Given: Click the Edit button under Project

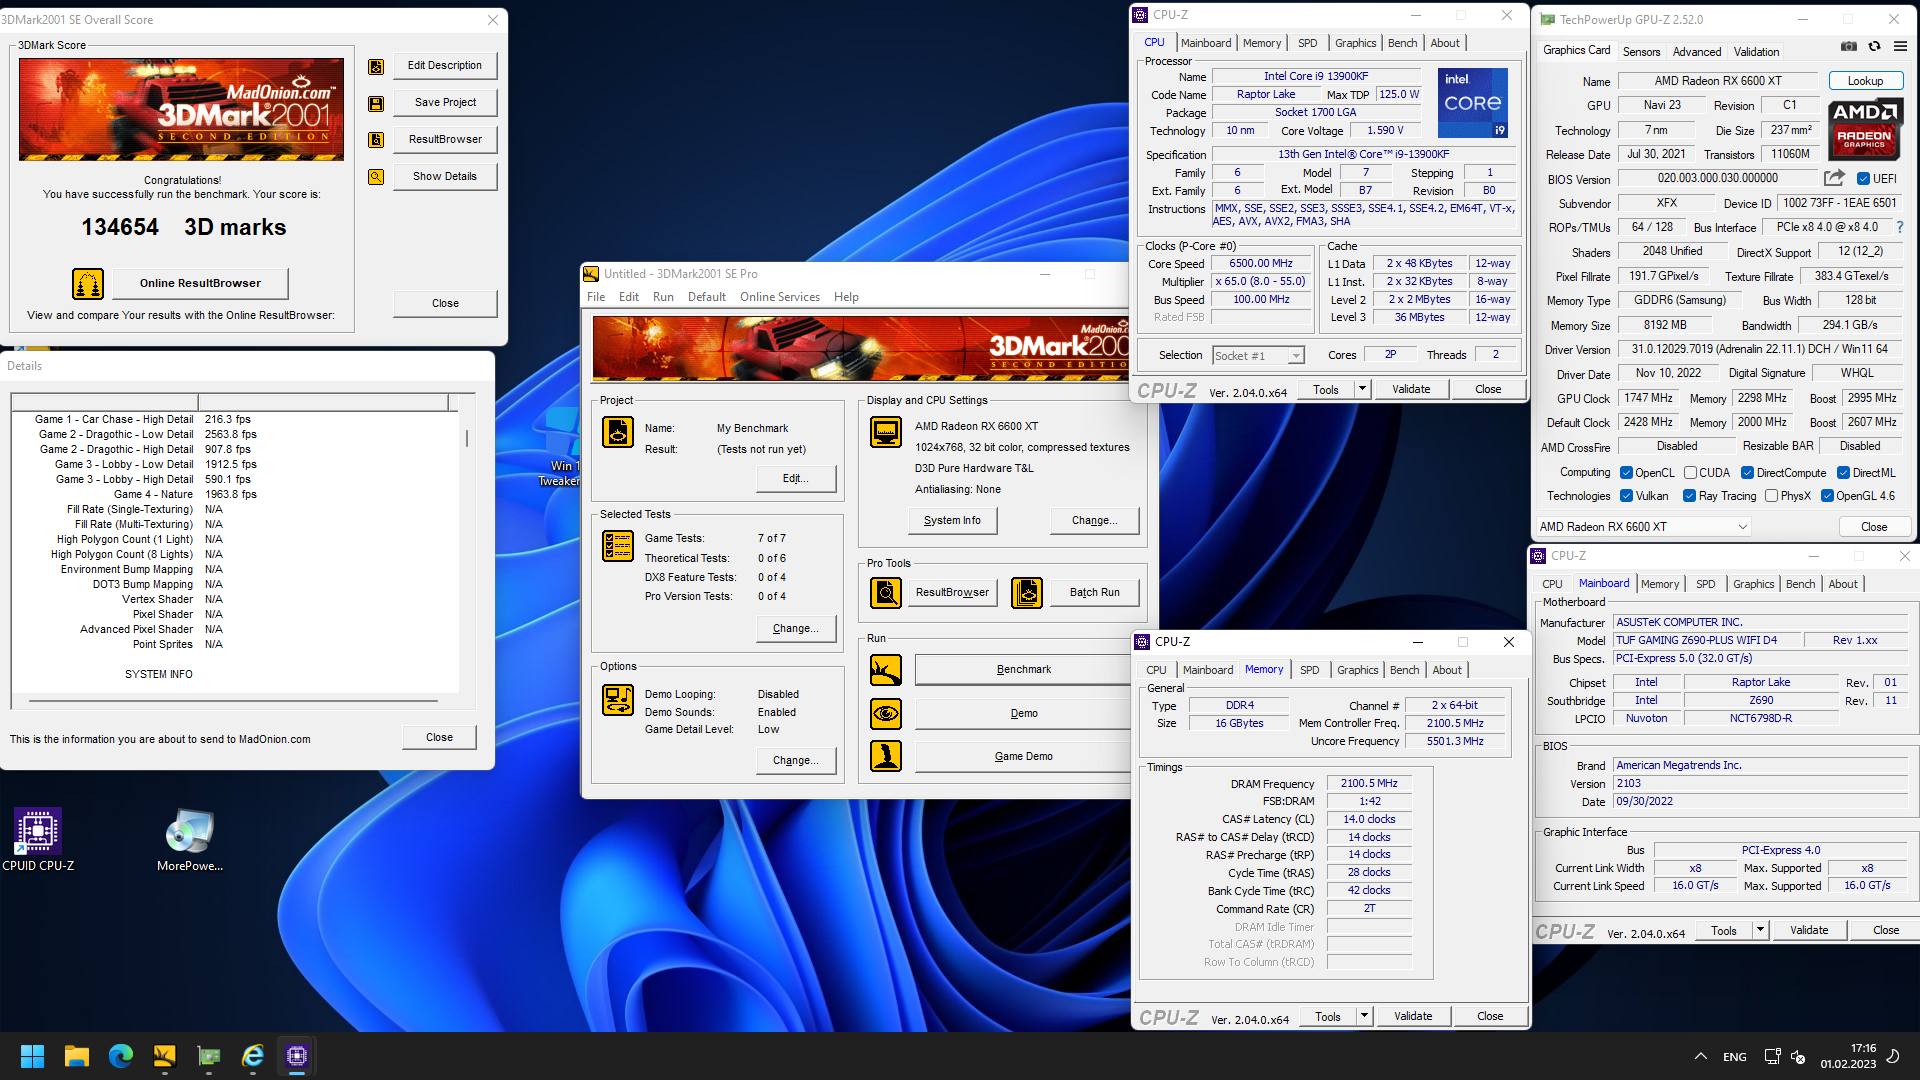Looking at the screenshot, I should (x=796, y=478).
